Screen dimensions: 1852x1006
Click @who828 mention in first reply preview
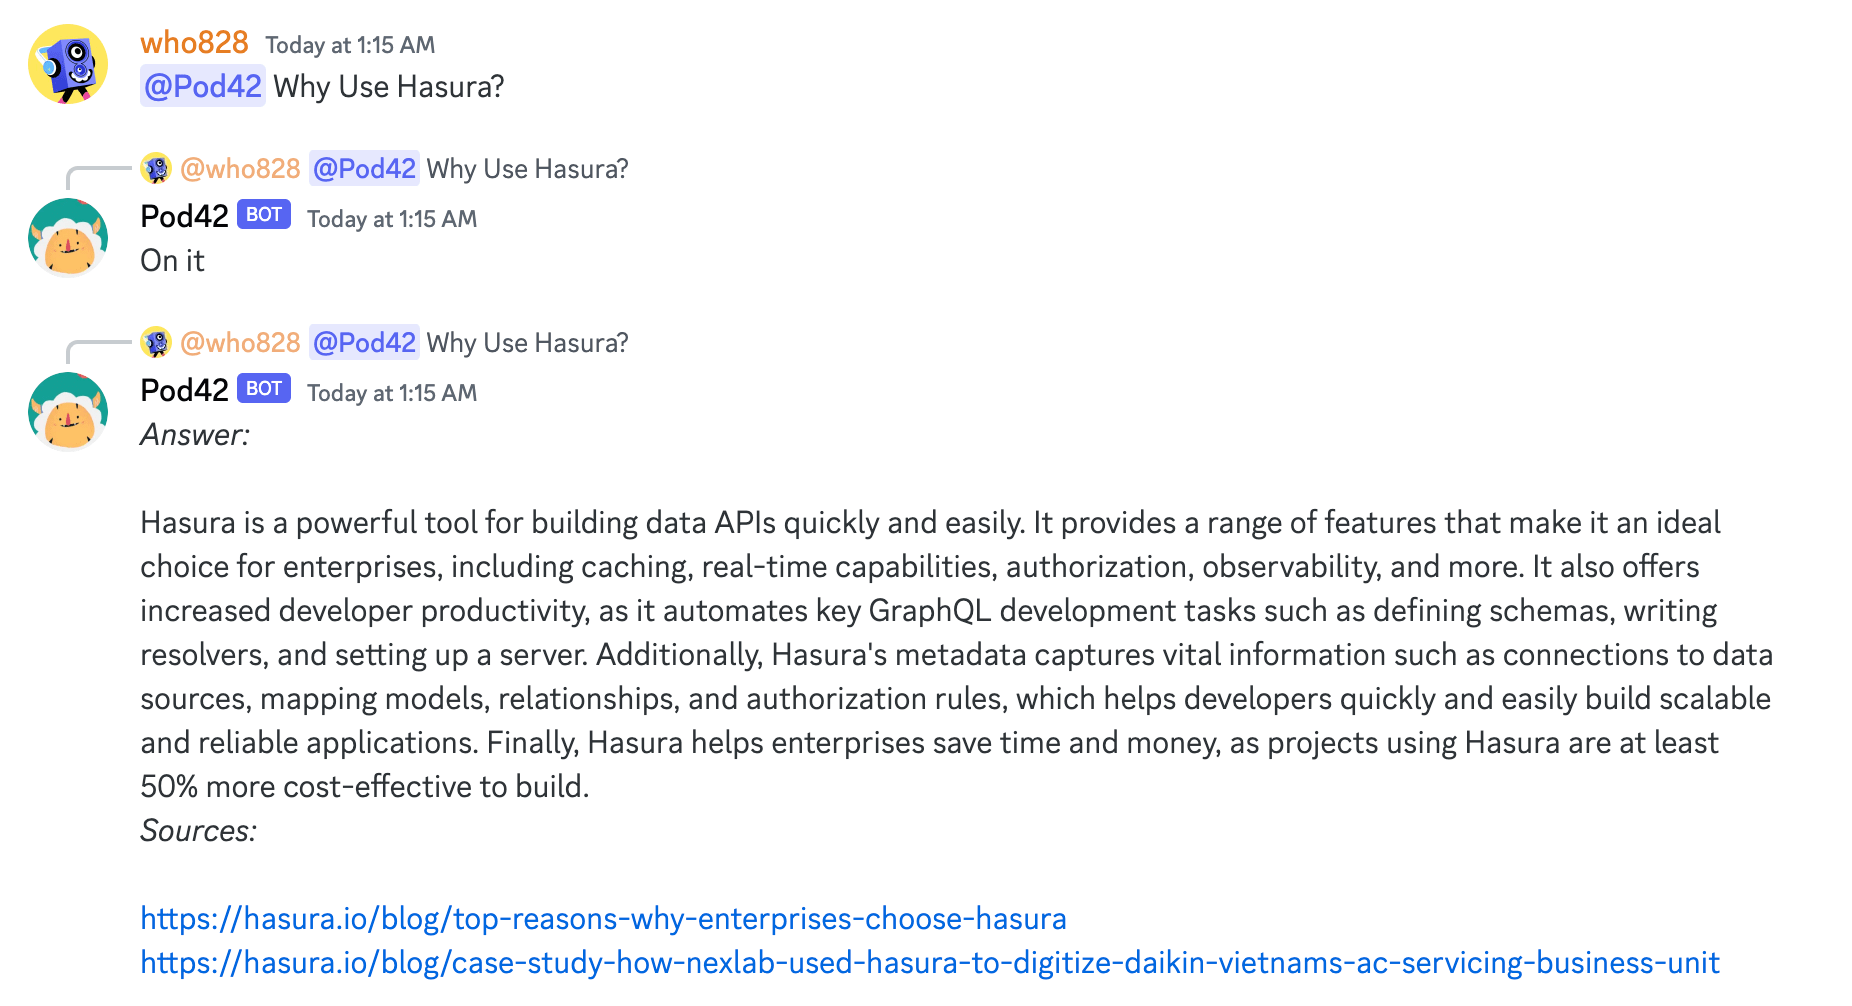240,168
